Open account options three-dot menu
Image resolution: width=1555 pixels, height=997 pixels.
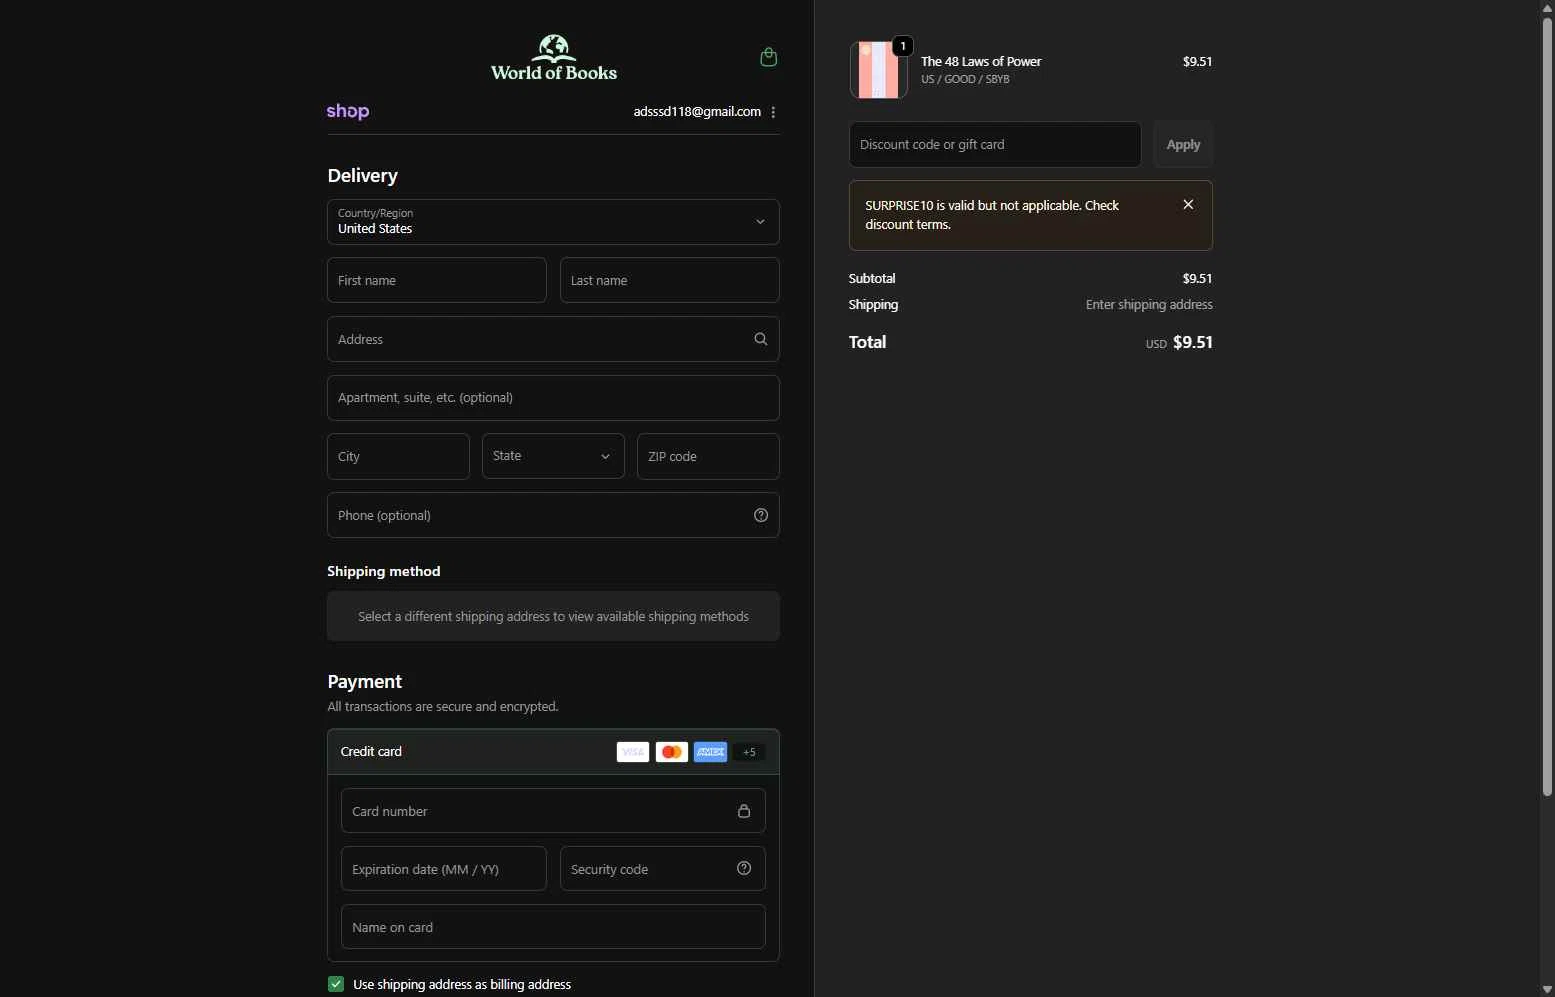(x=773, y=112)
